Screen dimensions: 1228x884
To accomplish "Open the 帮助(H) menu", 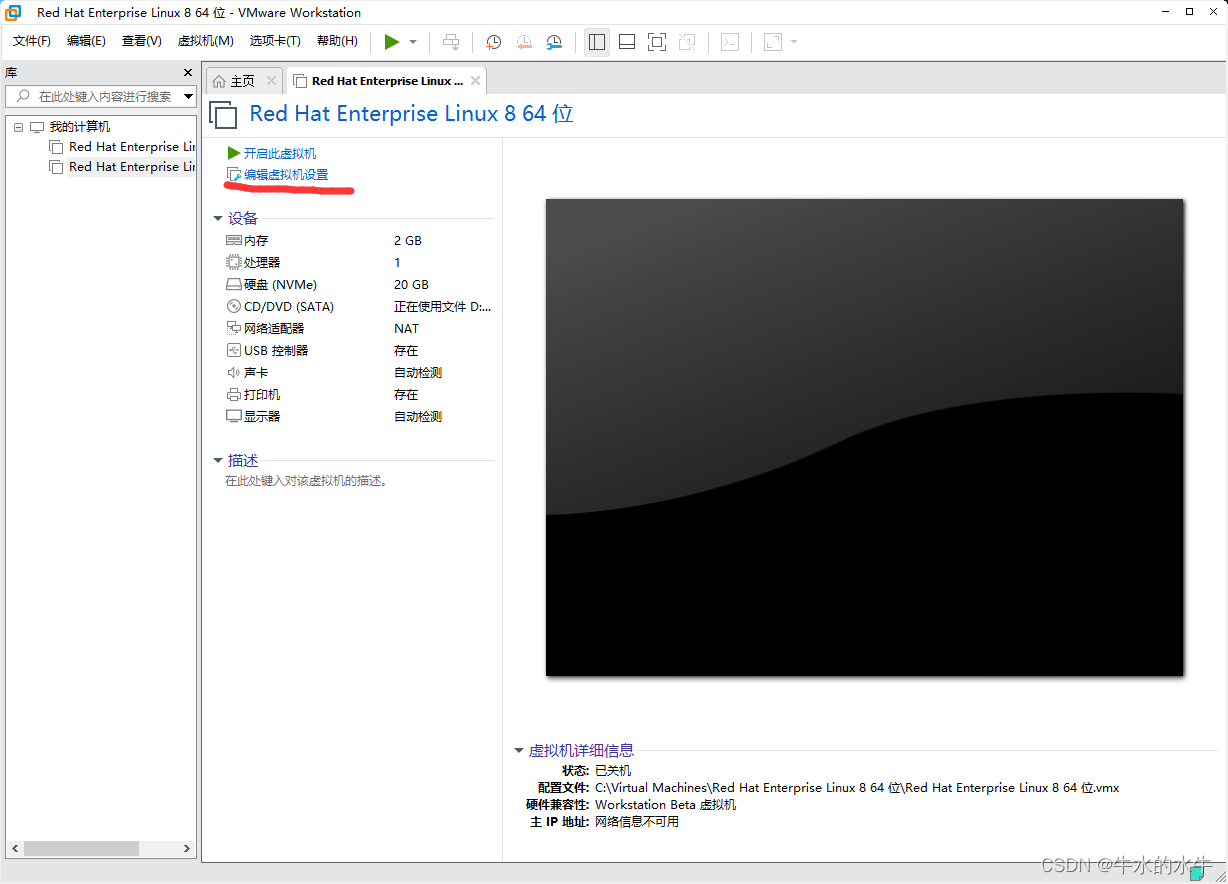I will pyautogui.click(x=337, y=41).
